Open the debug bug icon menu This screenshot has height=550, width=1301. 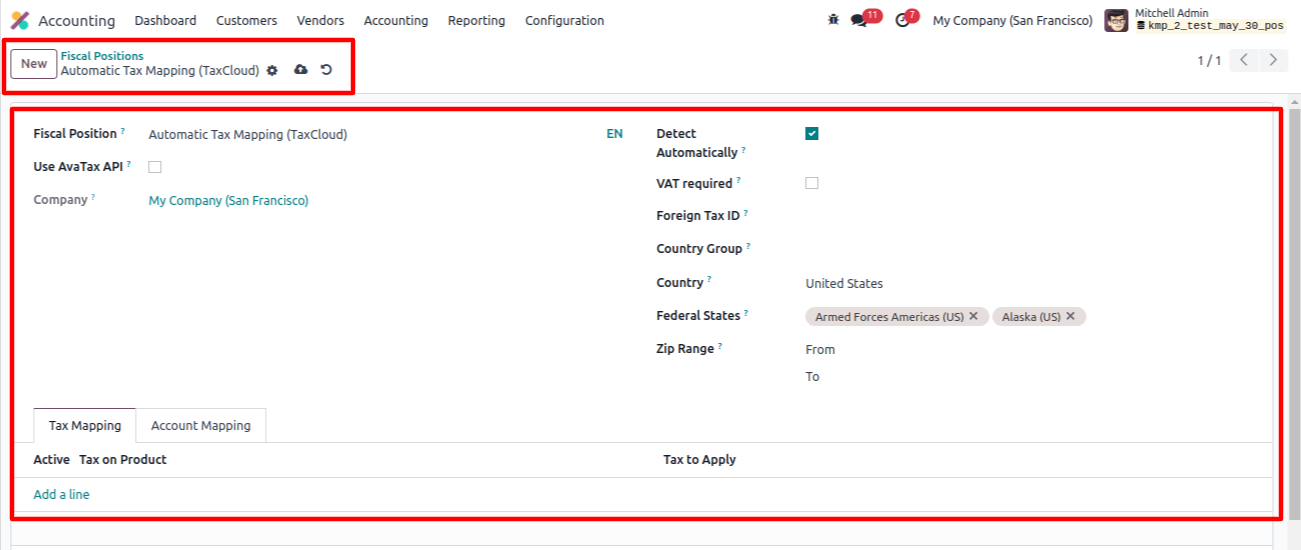(833, 20)
